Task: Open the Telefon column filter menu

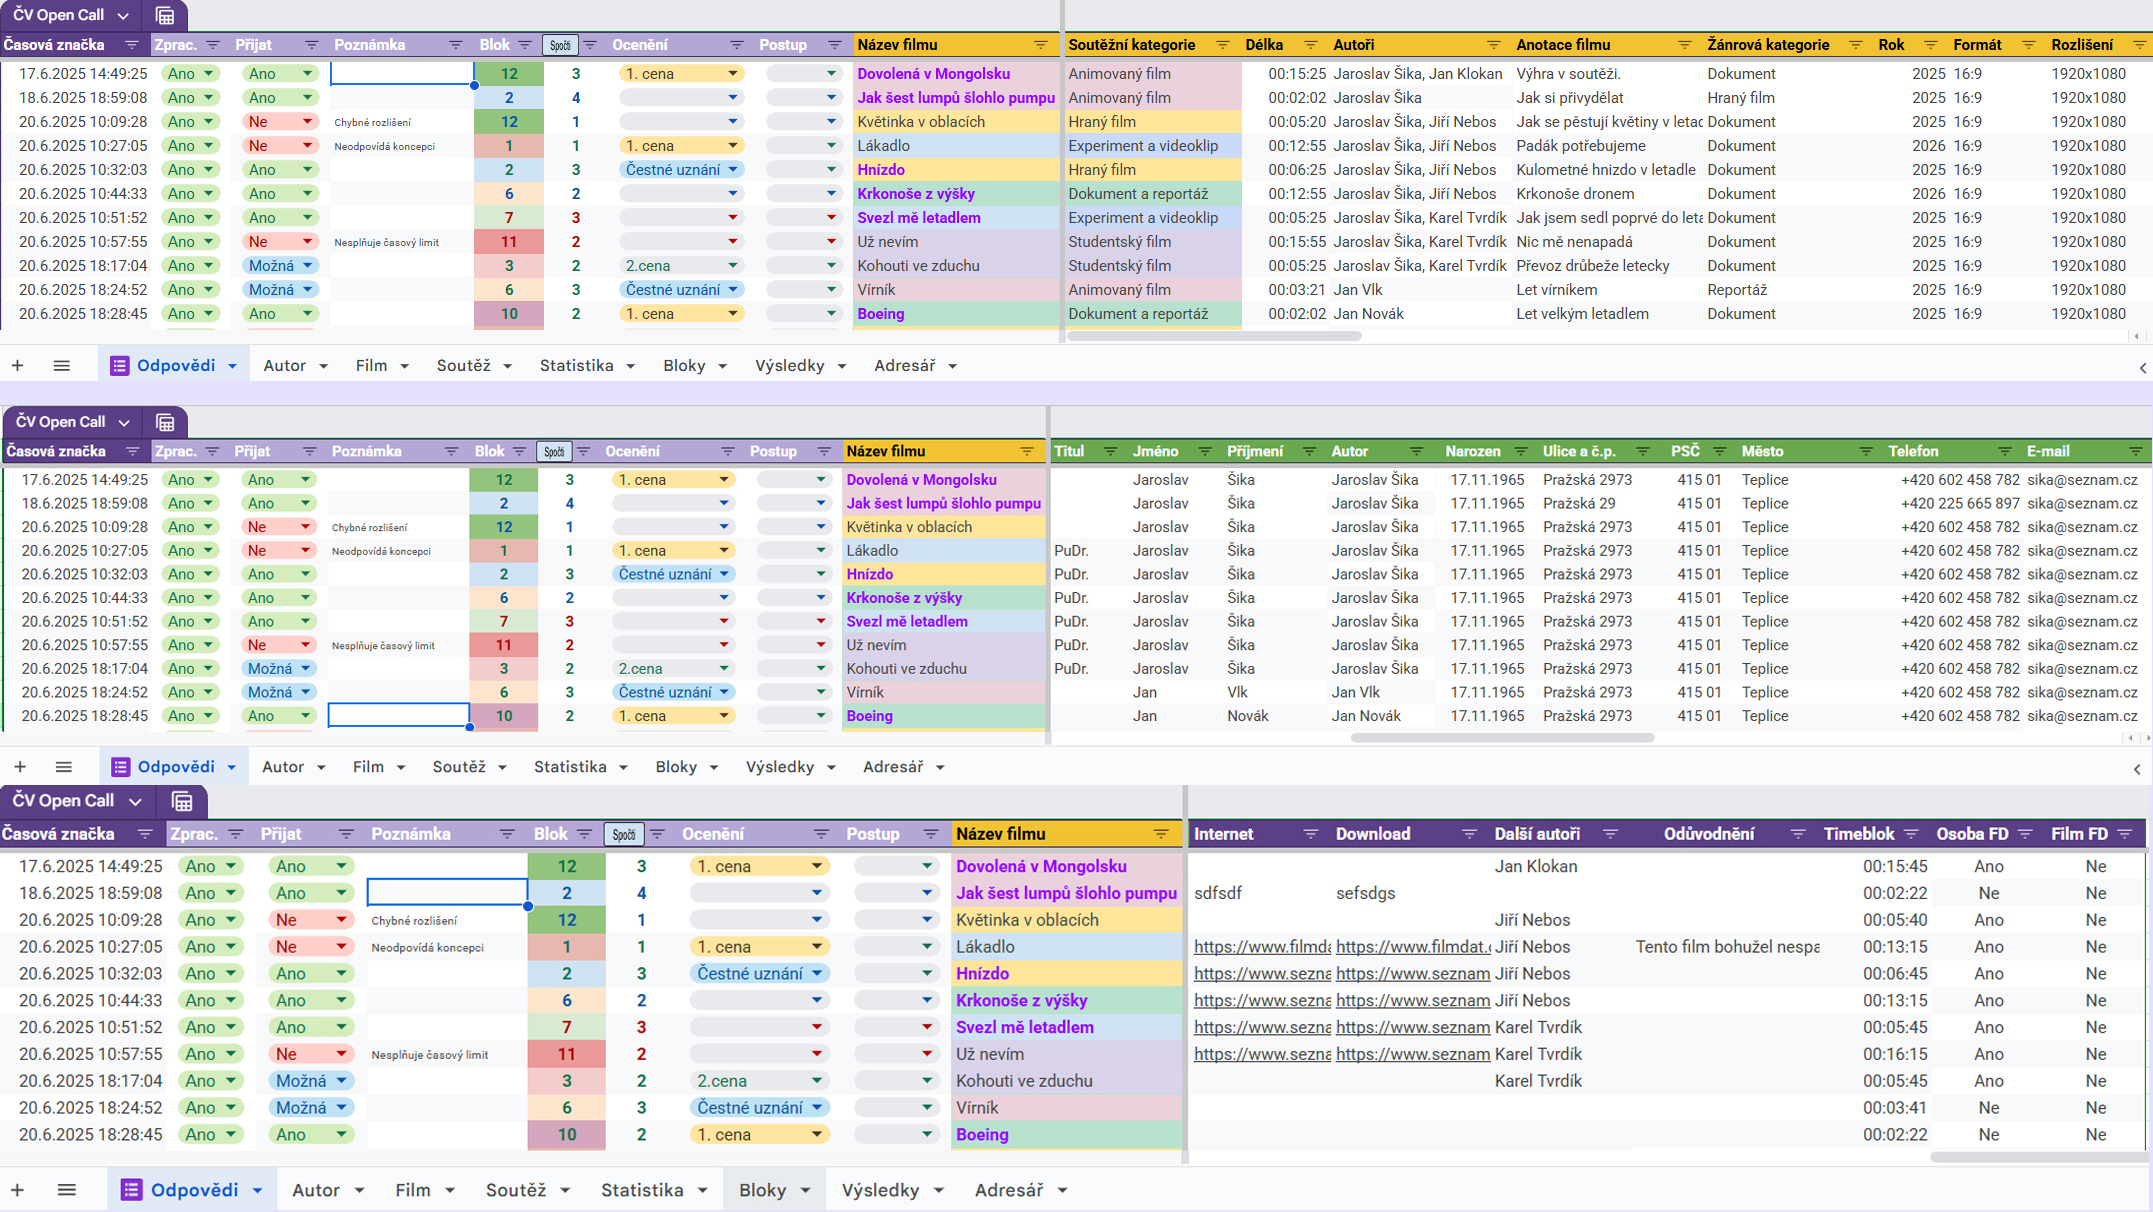Action: [x=2004, y=452]
